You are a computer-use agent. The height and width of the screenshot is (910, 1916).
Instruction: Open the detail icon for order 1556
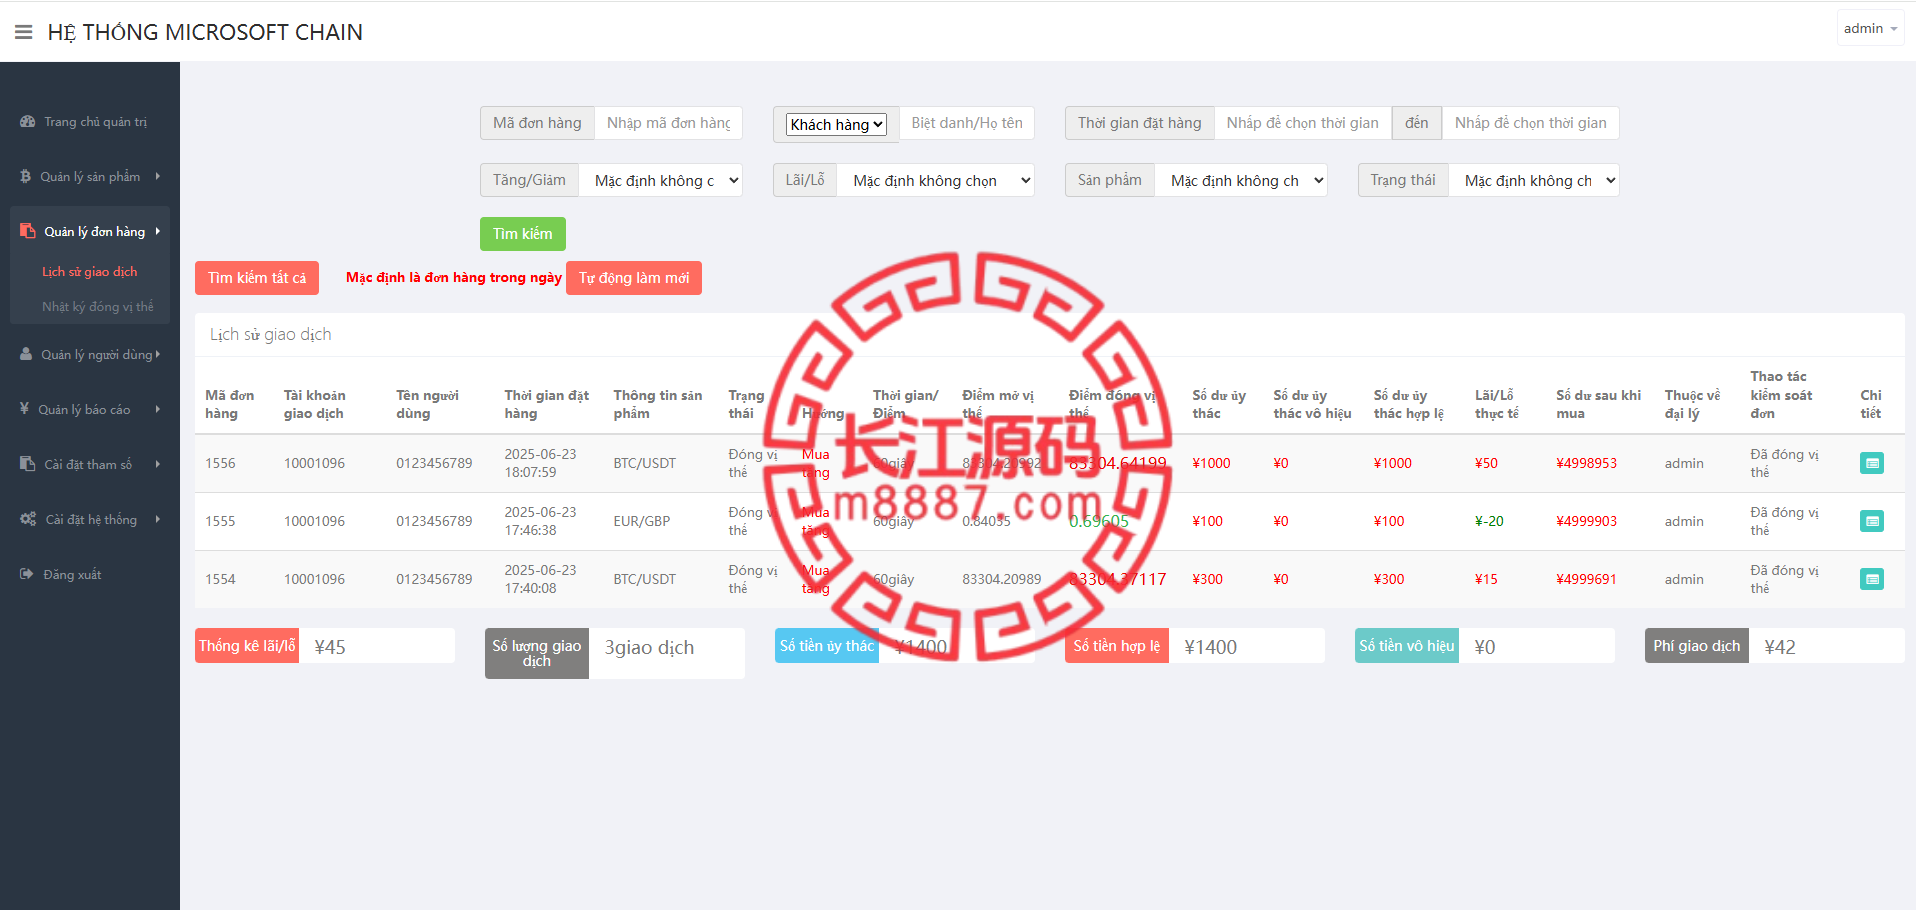tap(1872, 463)
